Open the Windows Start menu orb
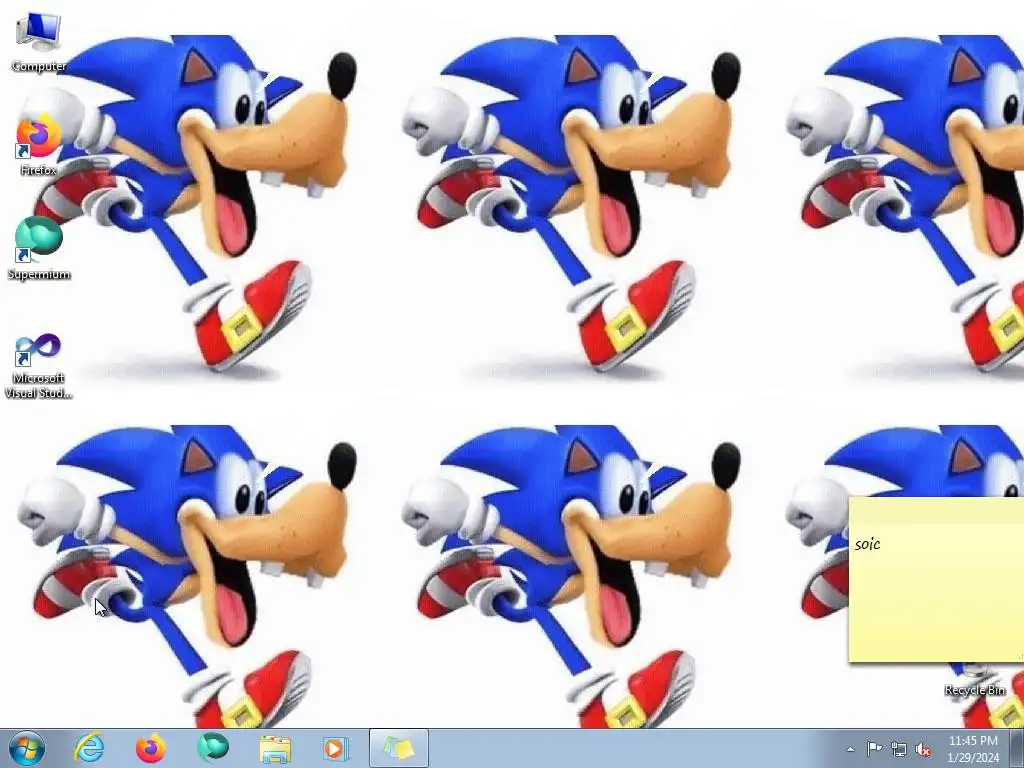 [x=27, y=748]
